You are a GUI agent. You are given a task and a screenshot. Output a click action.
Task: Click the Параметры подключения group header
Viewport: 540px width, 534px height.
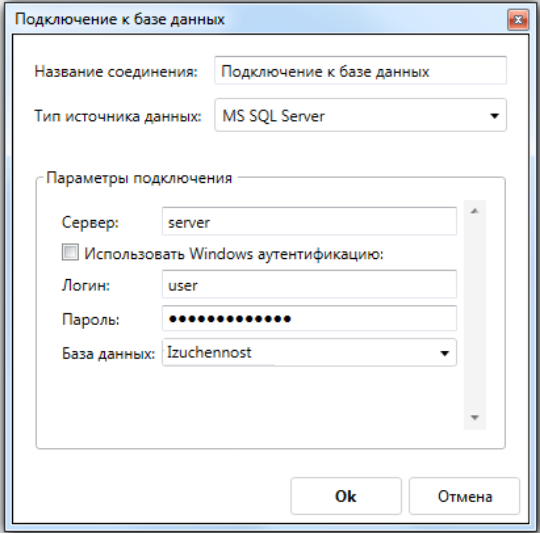click(139, 178)
